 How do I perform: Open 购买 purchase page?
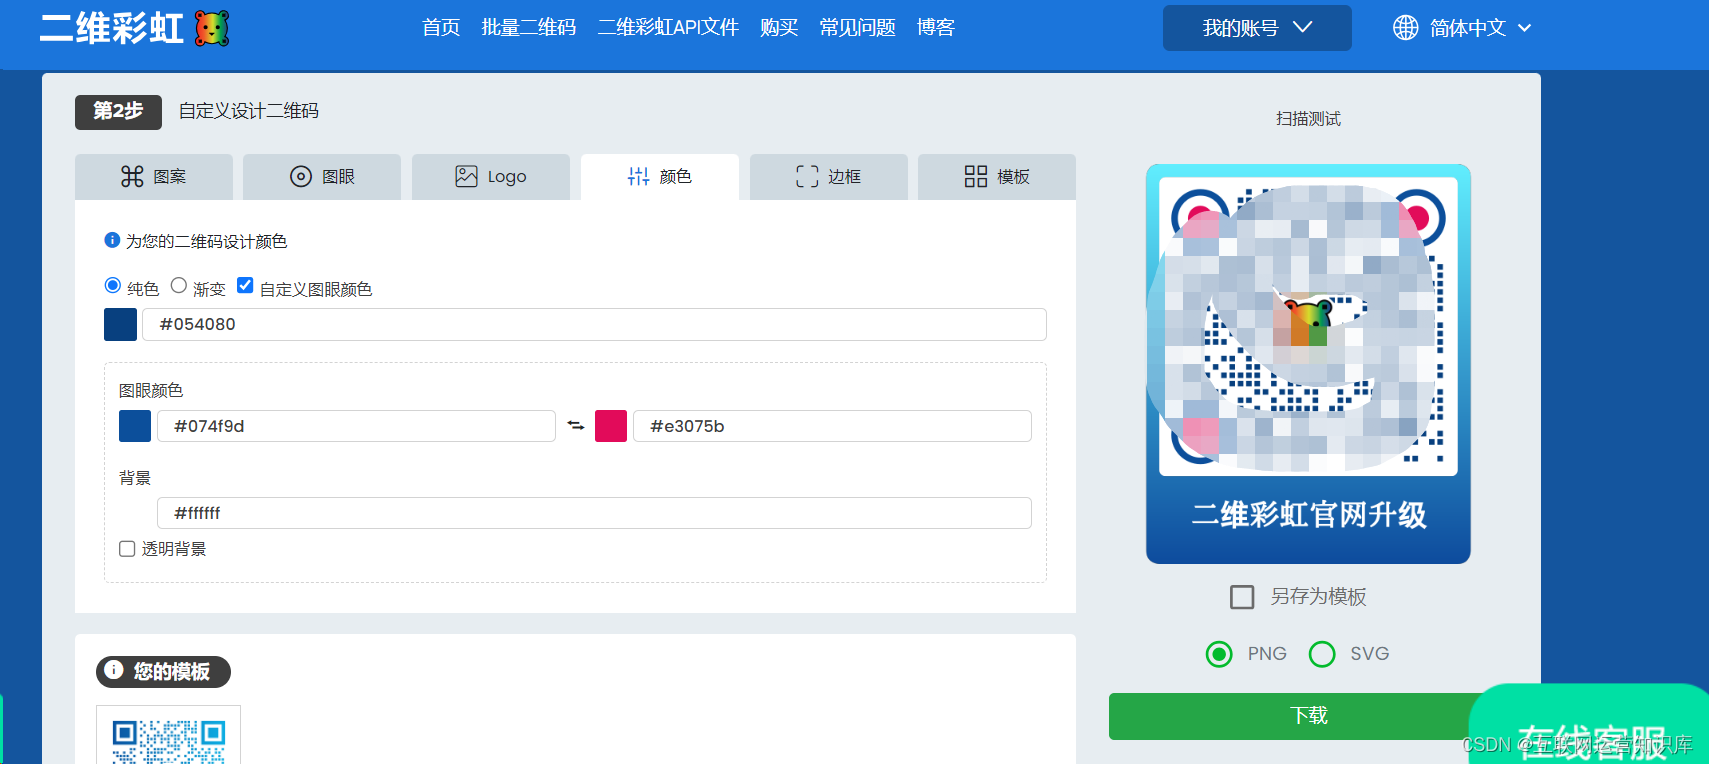point(779,28)
